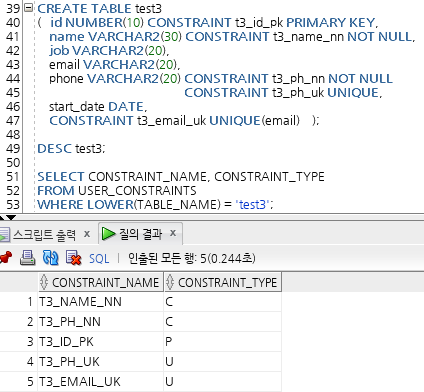Place cursor on DESC test3 line

(71, 149)
